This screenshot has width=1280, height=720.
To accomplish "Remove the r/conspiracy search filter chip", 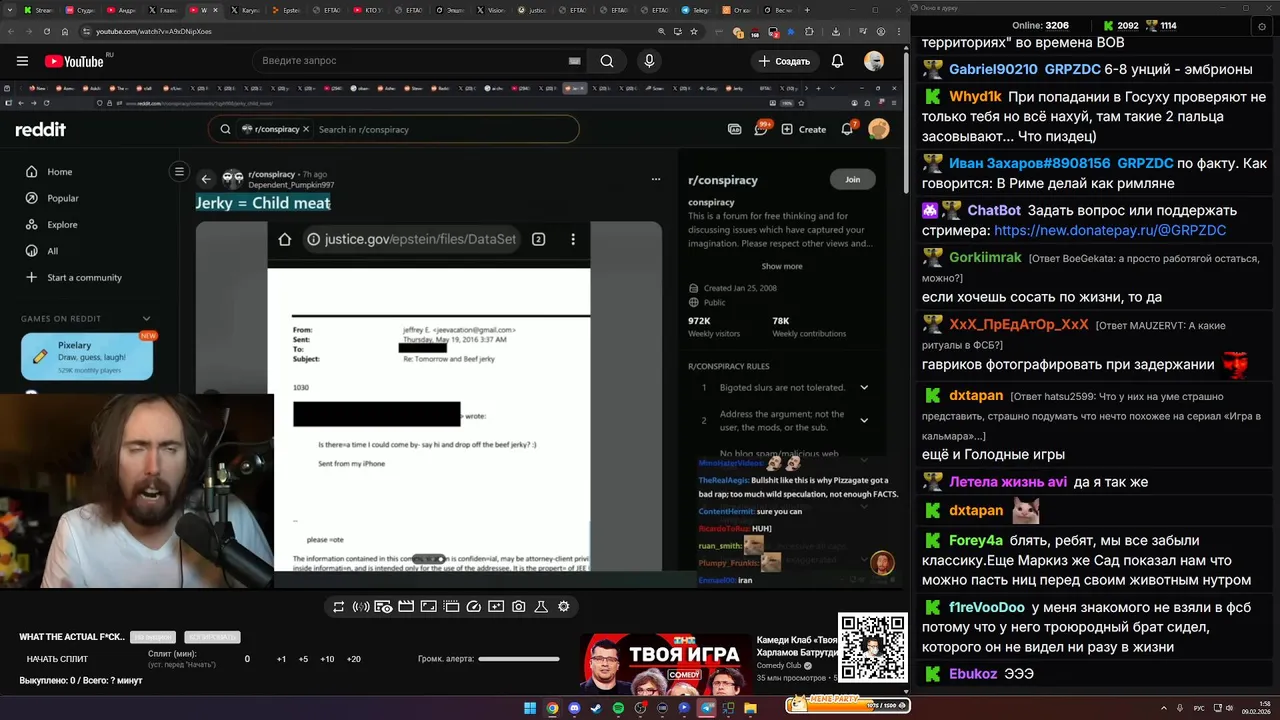I will [x=306, y=129].
